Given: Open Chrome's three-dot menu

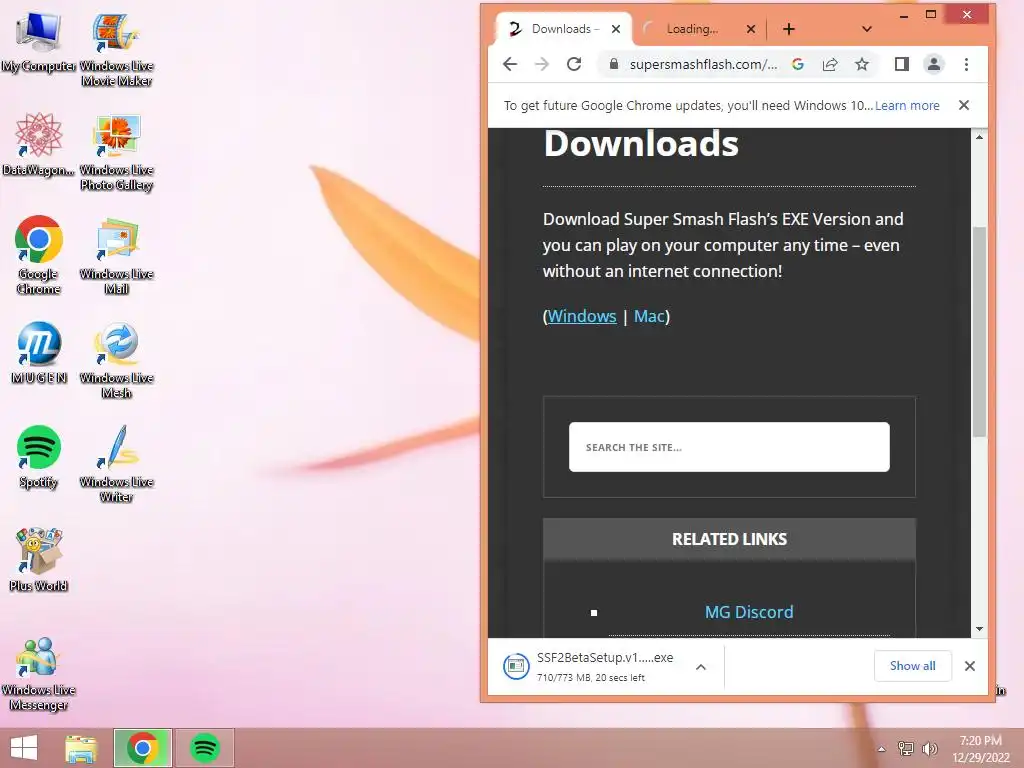Looking at the screenshot, I should pos(967,64).
